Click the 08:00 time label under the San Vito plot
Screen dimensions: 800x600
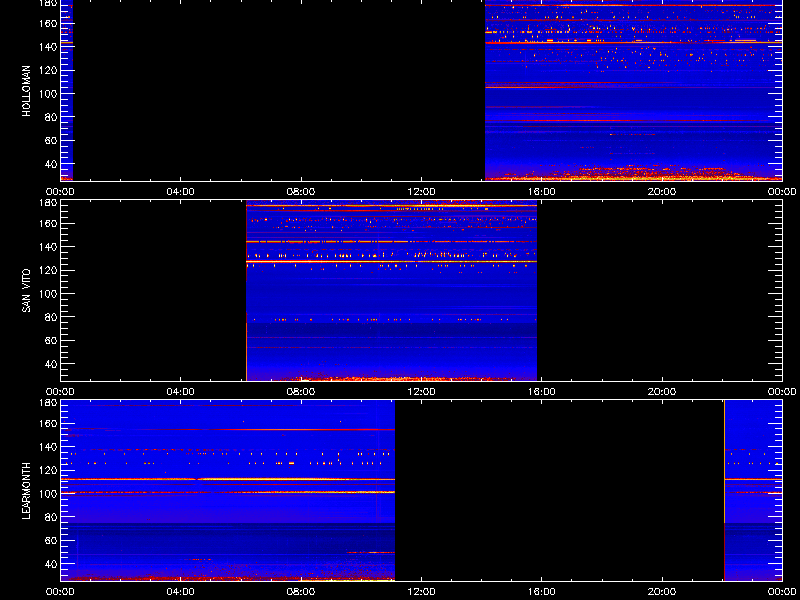pos(301,392)
